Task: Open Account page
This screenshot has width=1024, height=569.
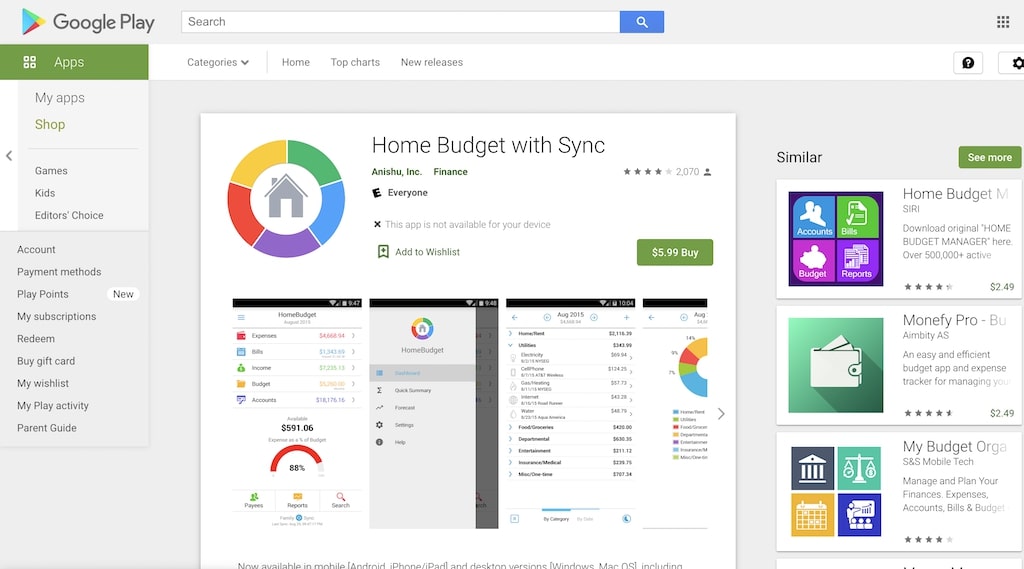Action: tap(36, 250)
